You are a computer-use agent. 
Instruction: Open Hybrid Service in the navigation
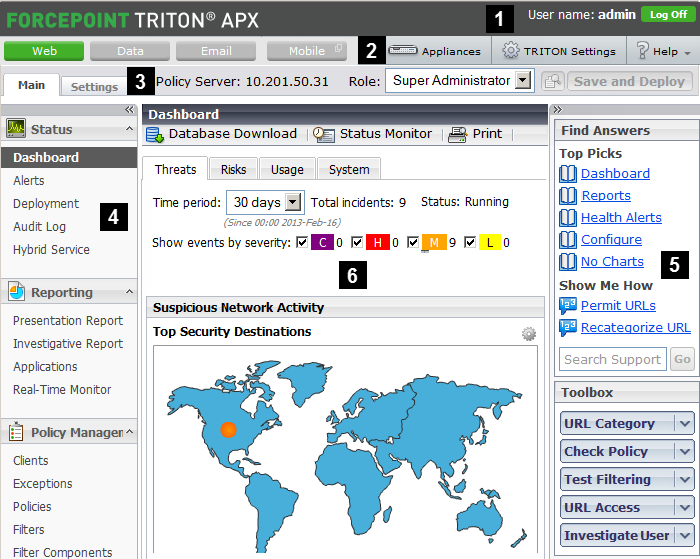51,250
